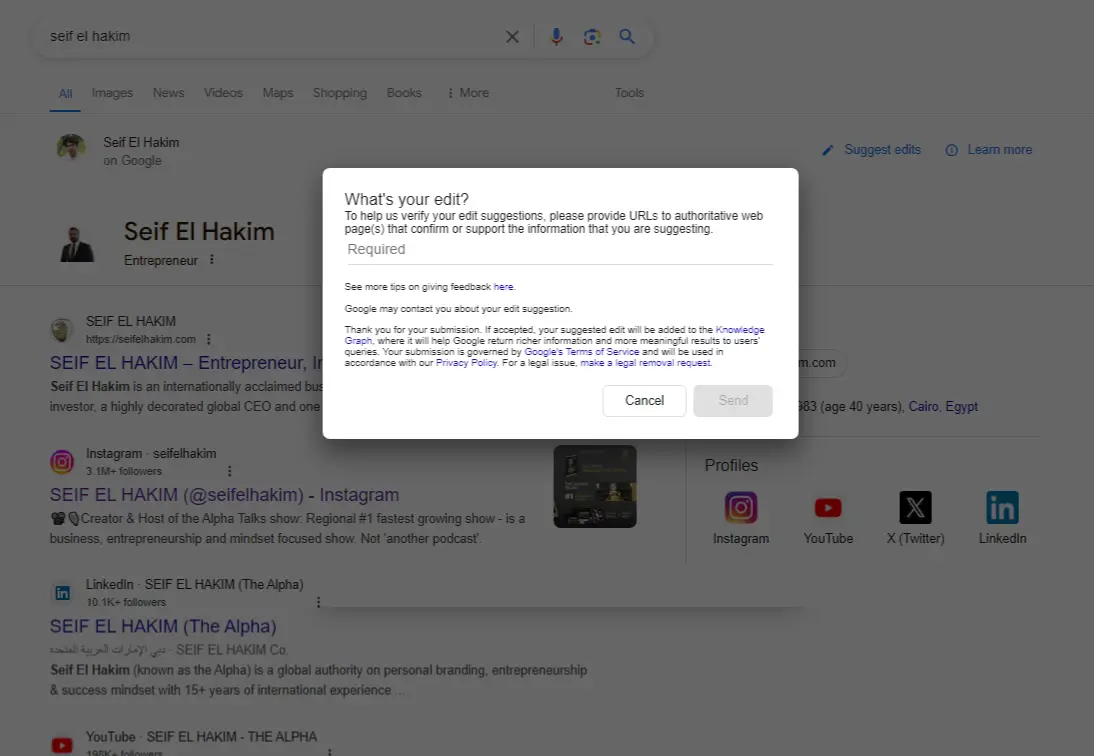Screen dimensions: 1094x756
Task: Start voice search with the microphone icon
Action: coord(556,36)
